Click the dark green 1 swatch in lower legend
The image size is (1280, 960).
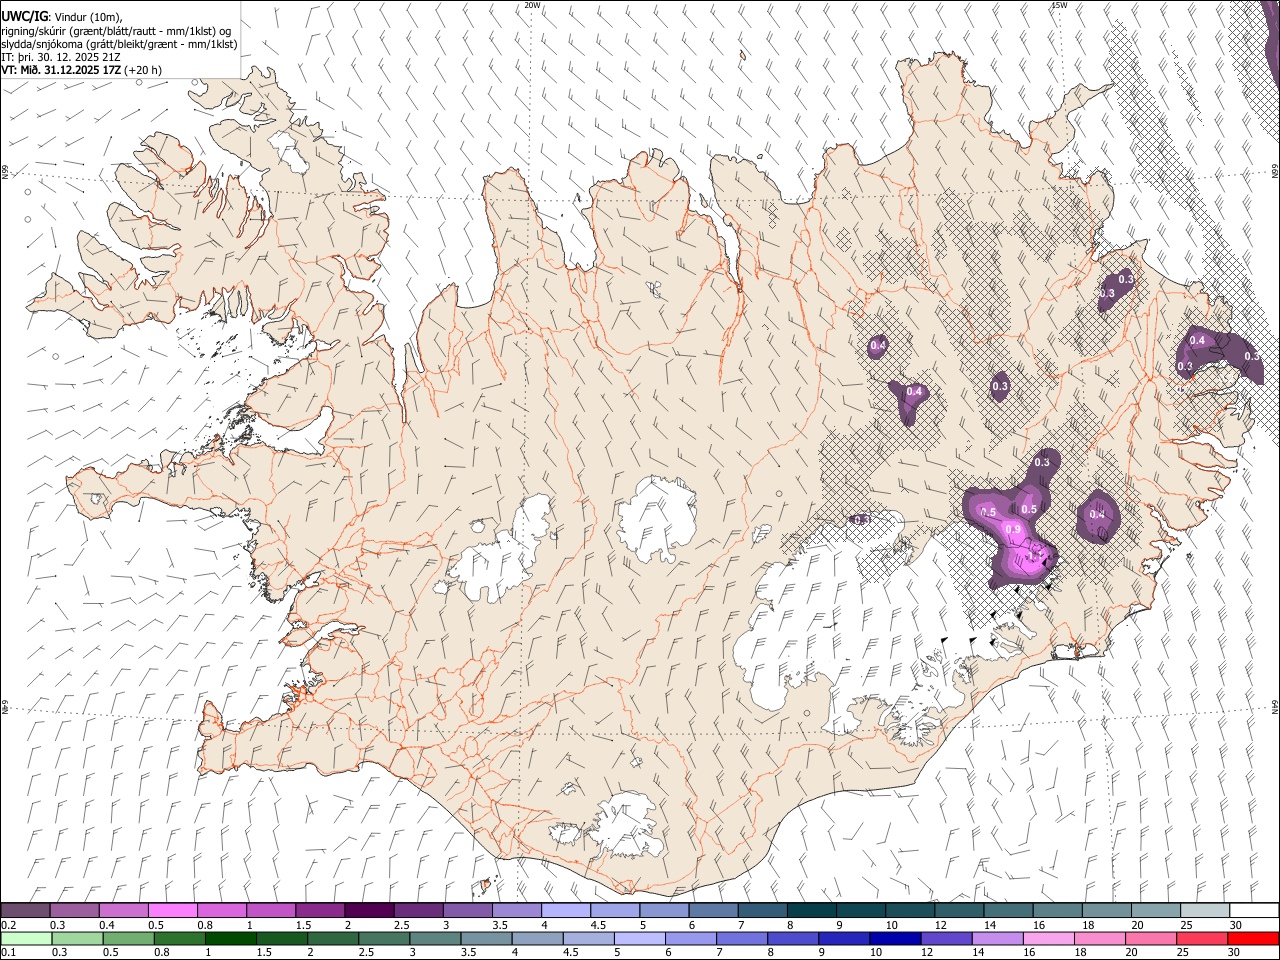pos(230,938)
